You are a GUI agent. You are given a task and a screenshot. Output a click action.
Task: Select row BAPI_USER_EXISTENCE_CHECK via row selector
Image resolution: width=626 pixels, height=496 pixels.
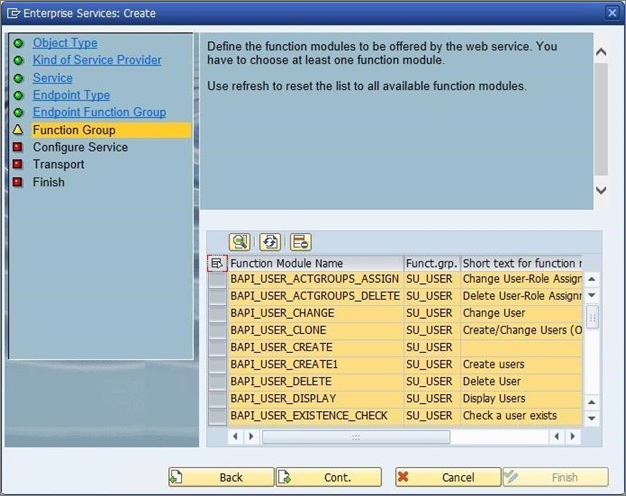click(218, 416)
